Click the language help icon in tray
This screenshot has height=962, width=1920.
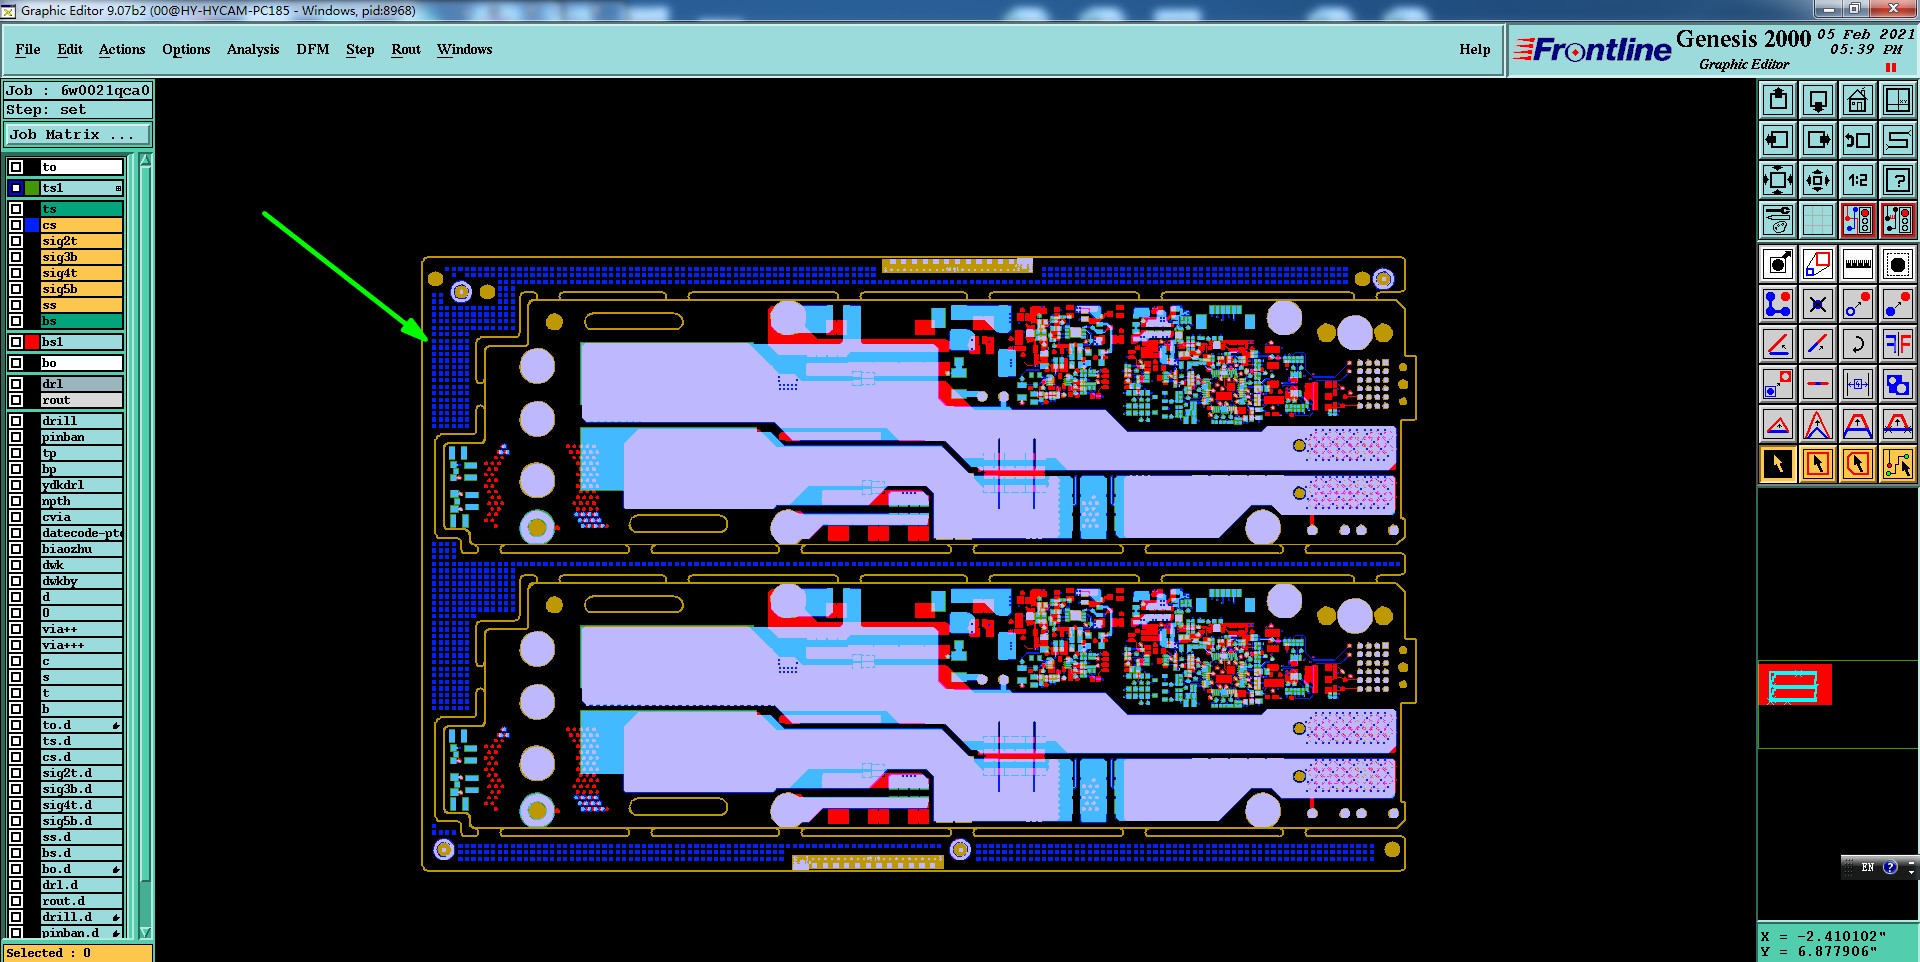coord(1890,867)
